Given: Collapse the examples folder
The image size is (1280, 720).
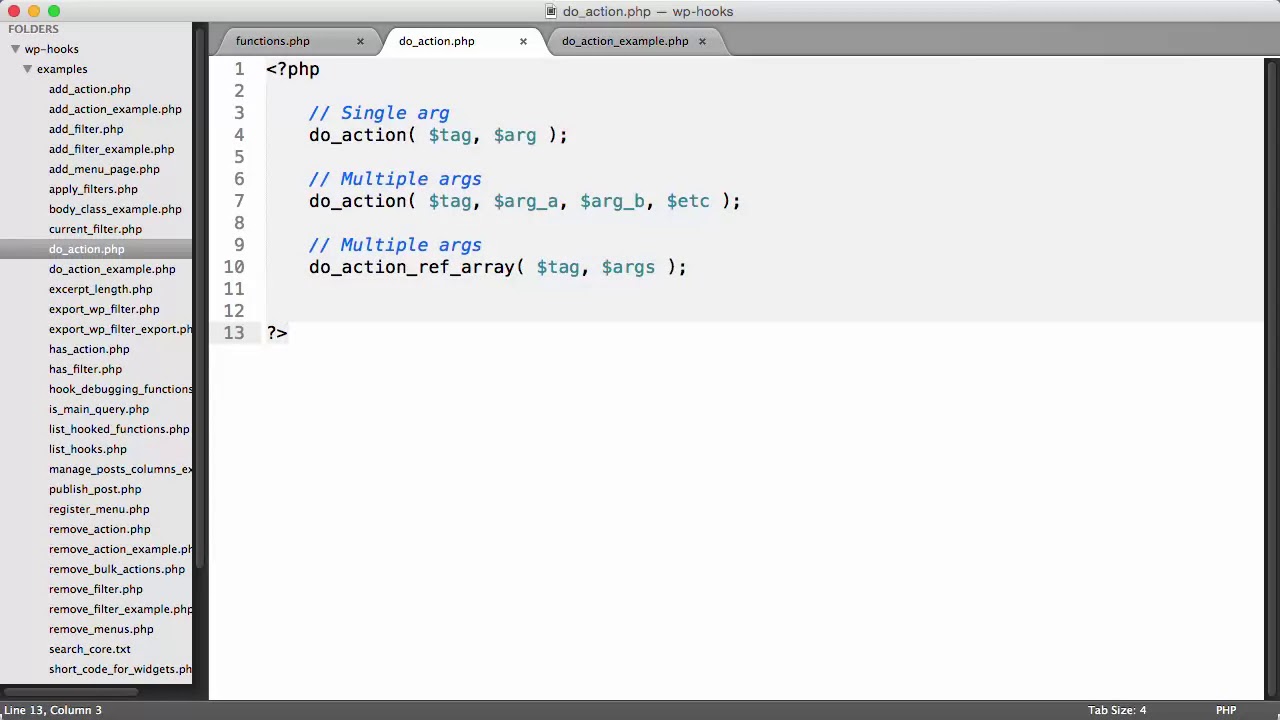Looking at the screenshot, I should [x=27, y=69].
